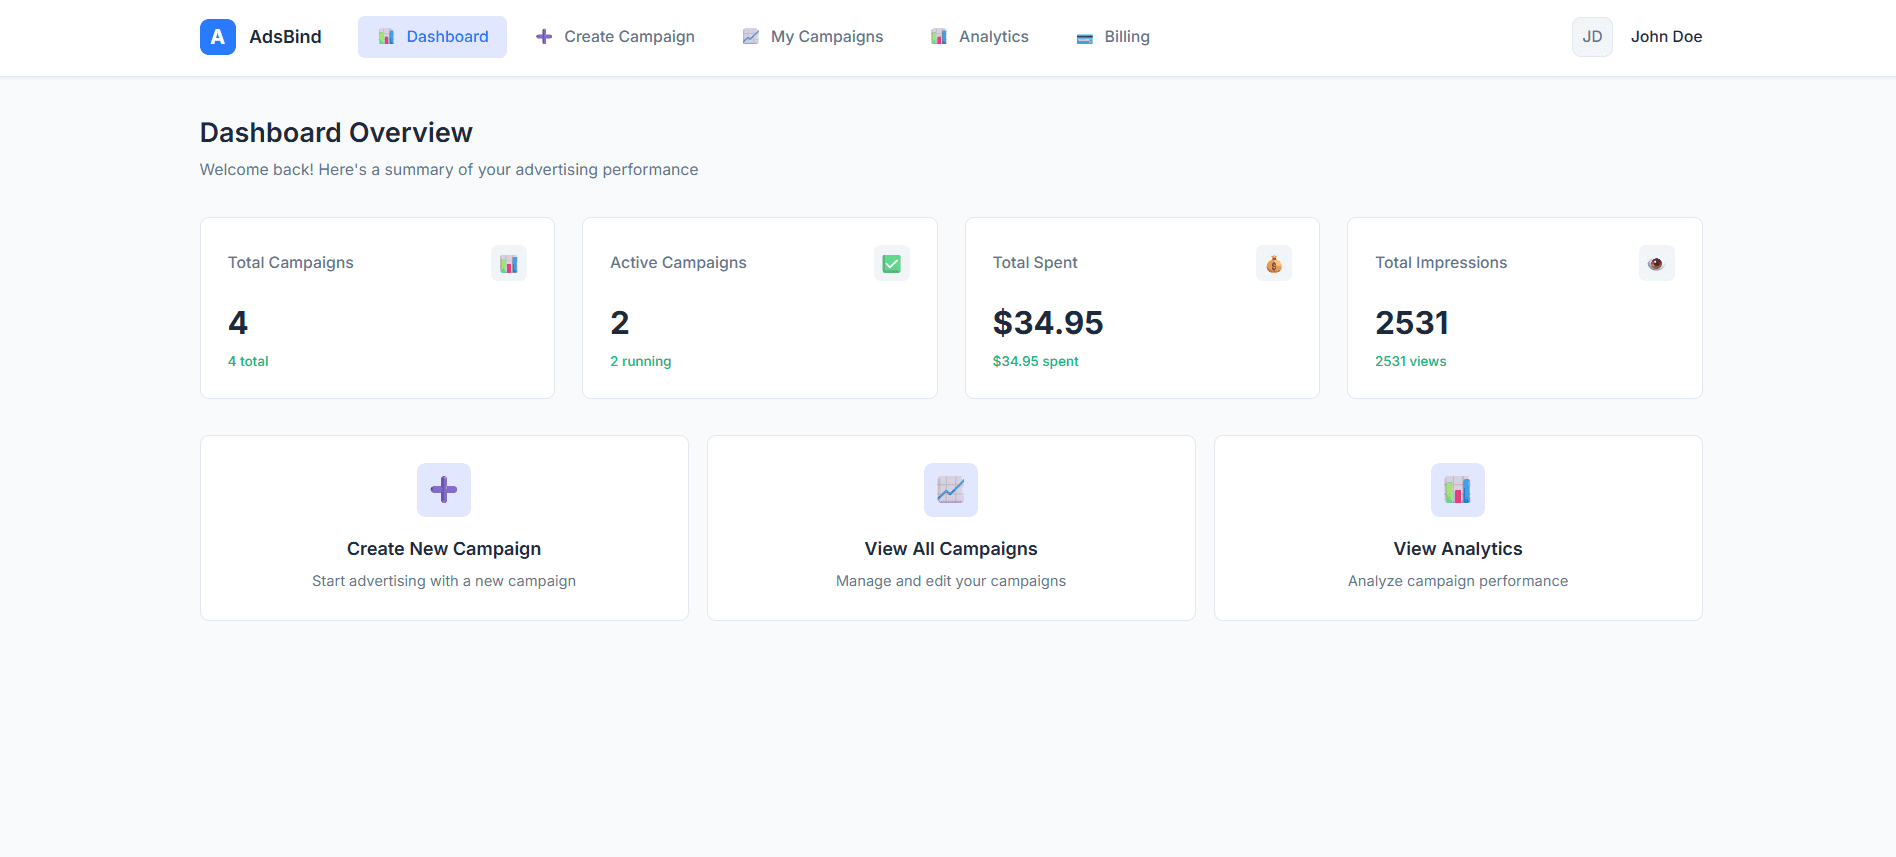1896x857 pixels.
Task: Go to the Create Campaign nav item
Action: (x=614, y=37)
